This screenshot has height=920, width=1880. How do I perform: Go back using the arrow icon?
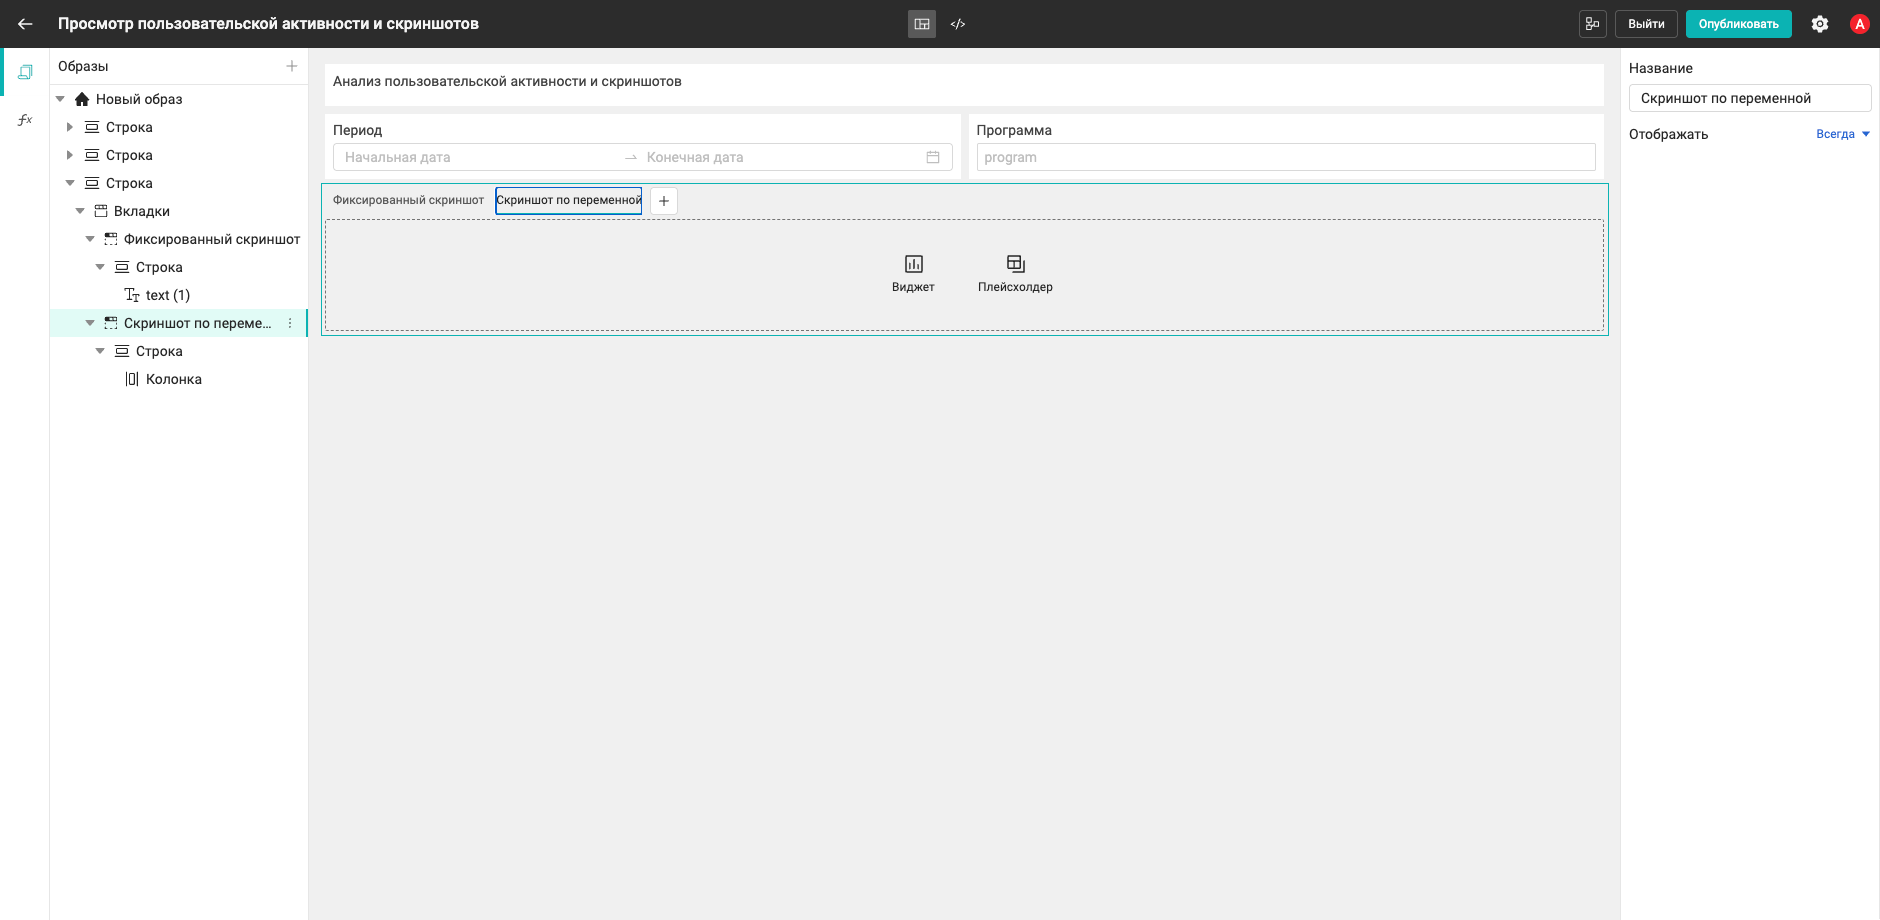pyautogui.click(x=25, y=24)
